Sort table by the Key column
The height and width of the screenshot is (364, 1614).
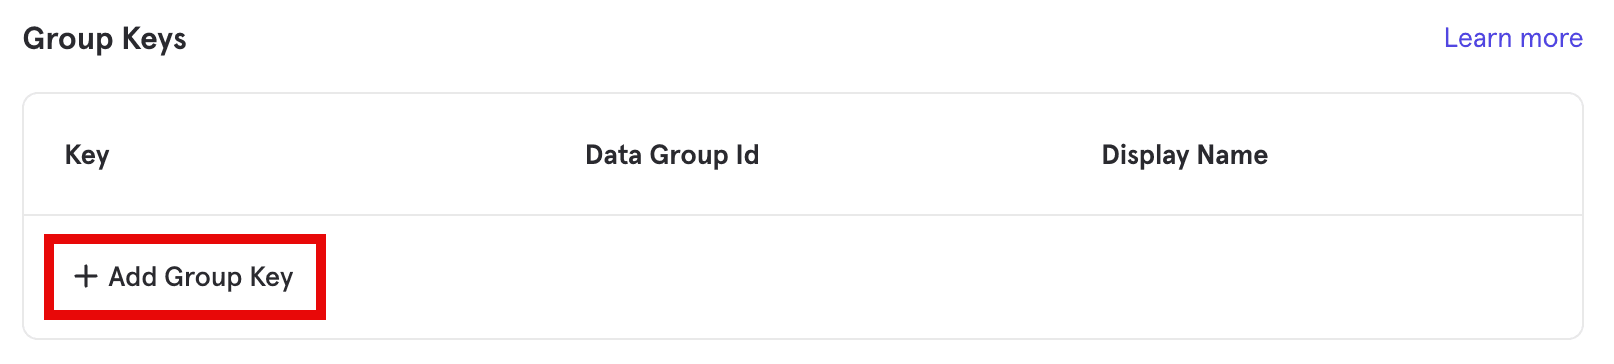pos(87,155)
